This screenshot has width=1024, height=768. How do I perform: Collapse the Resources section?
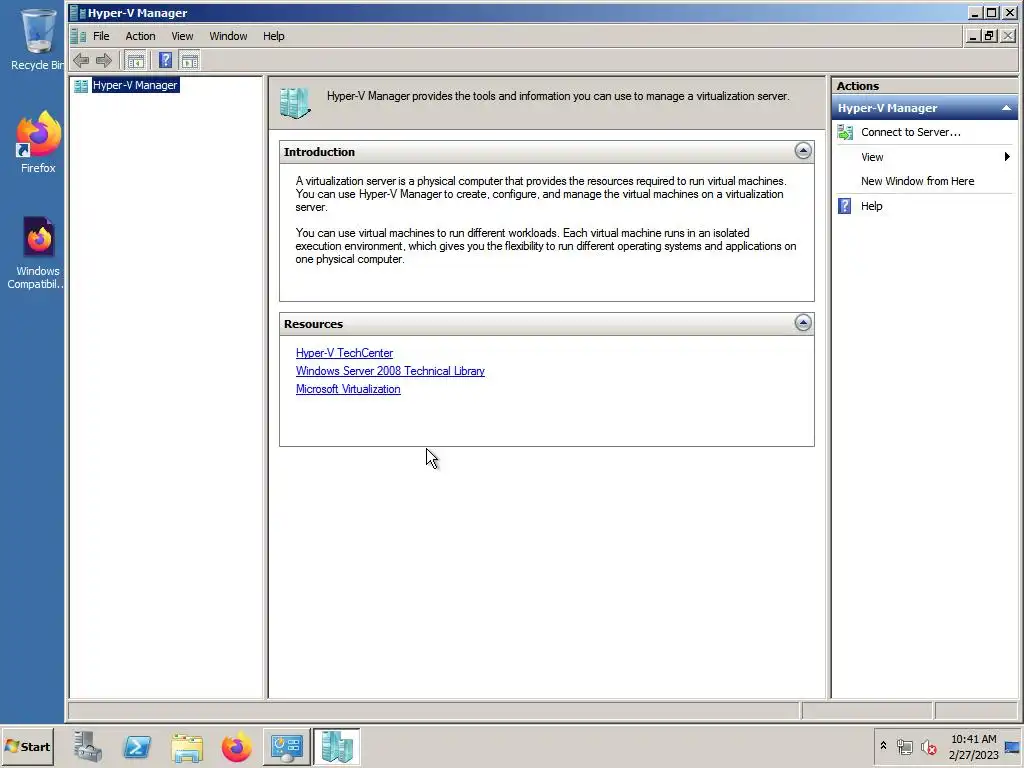coord(803,323)
